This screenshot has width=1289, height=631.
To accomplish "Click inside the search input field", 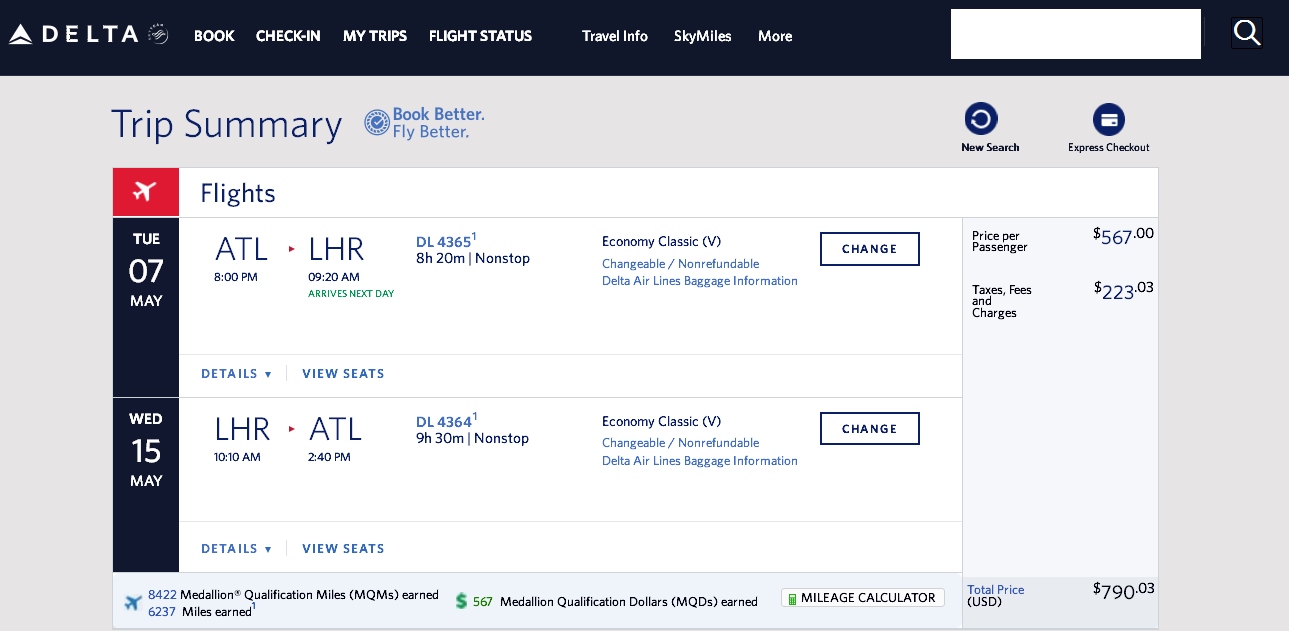I will 1075,33.
